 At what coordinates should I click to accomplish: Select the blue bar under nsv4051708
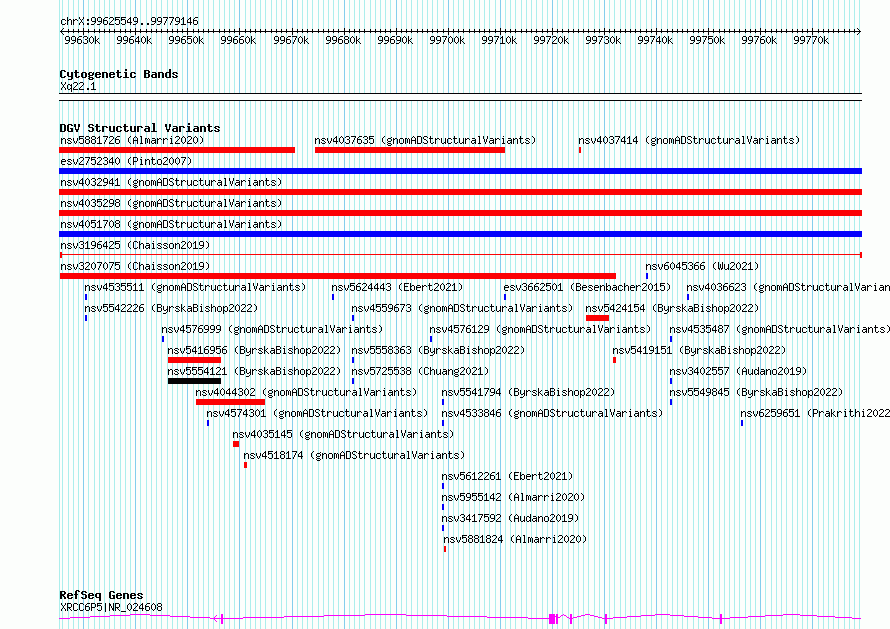click(460, 234)
